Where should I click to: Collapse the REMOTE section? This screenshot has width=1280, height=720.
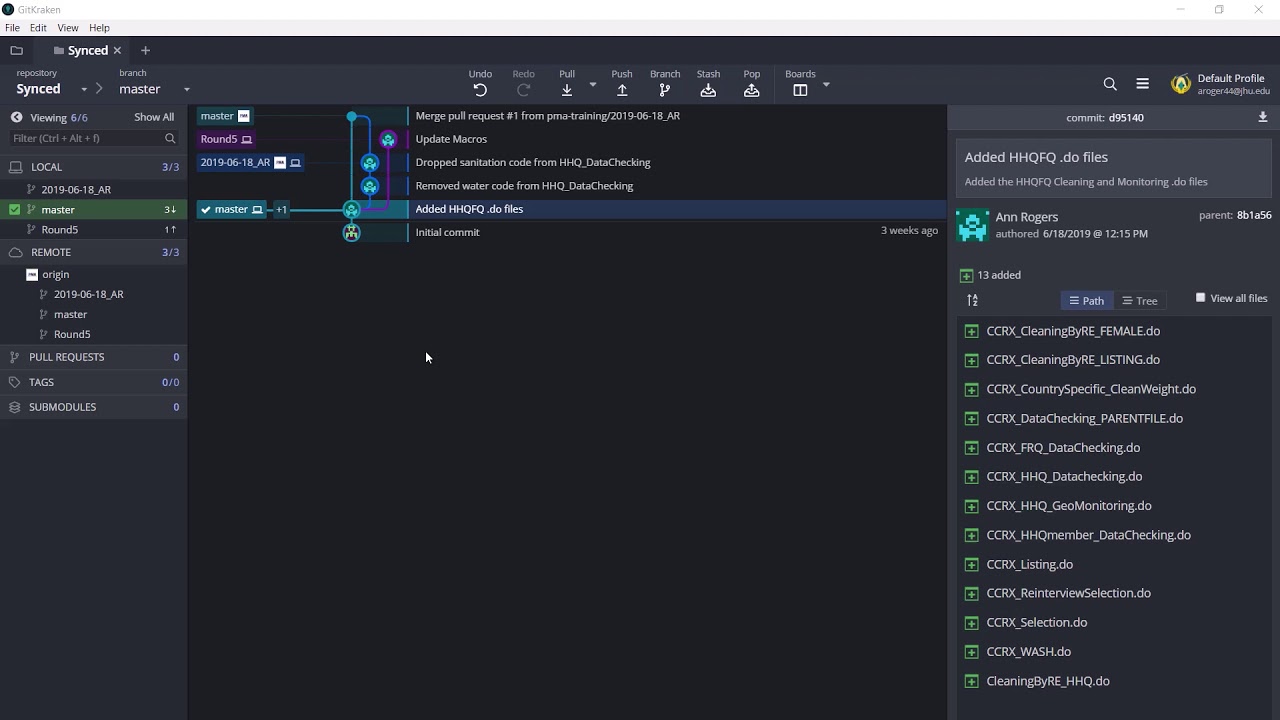[x=94, y=252]
